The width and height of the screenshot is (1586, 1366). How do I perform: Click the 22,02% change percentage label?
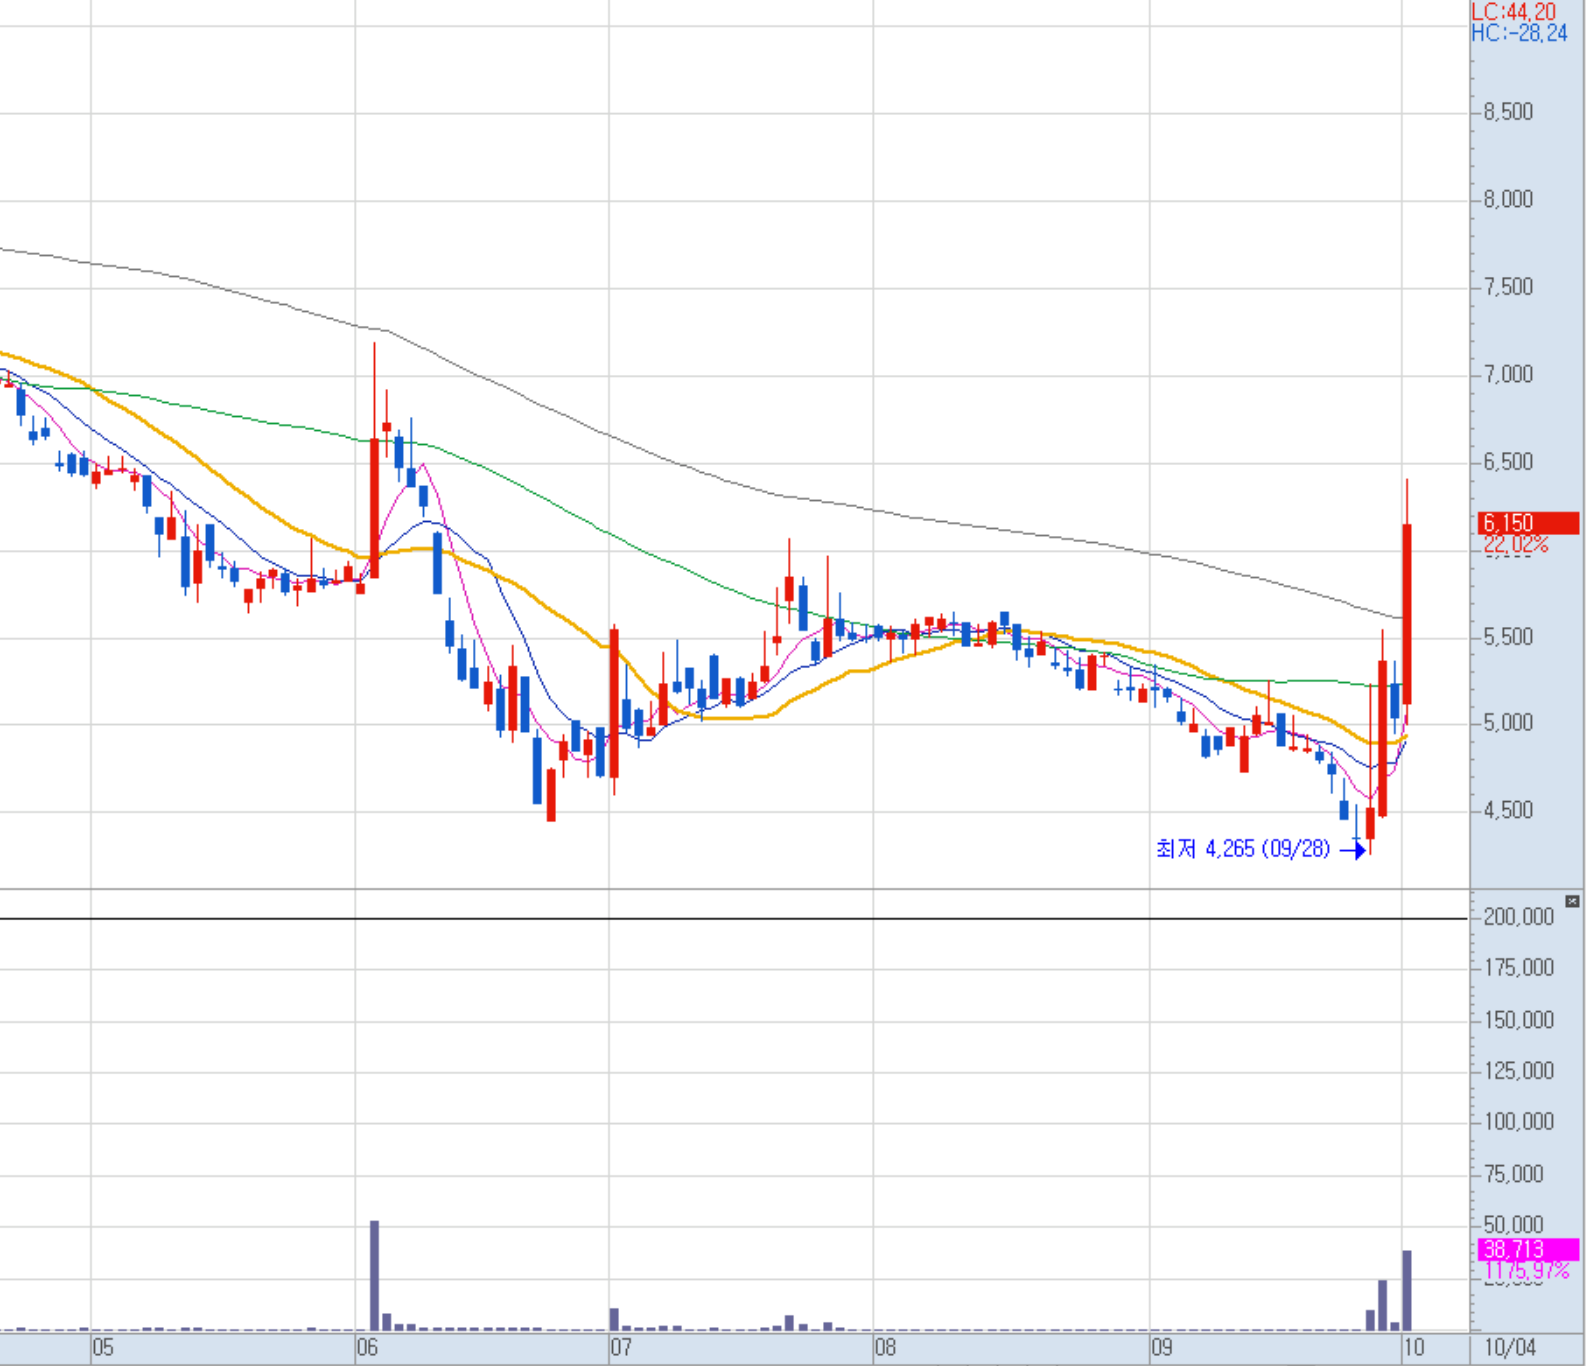pyautogui.click(x=1516, y=545)
